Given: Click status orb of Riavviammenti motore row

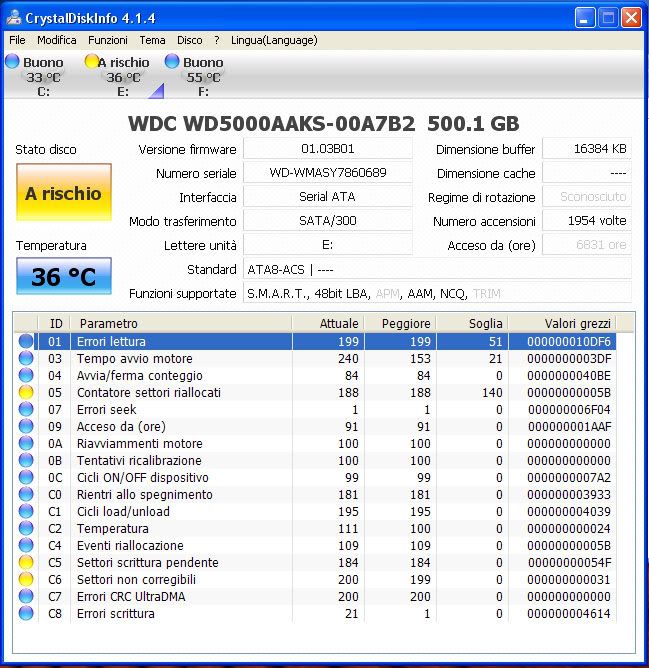Looking at the screenshot, I should 26,443.
